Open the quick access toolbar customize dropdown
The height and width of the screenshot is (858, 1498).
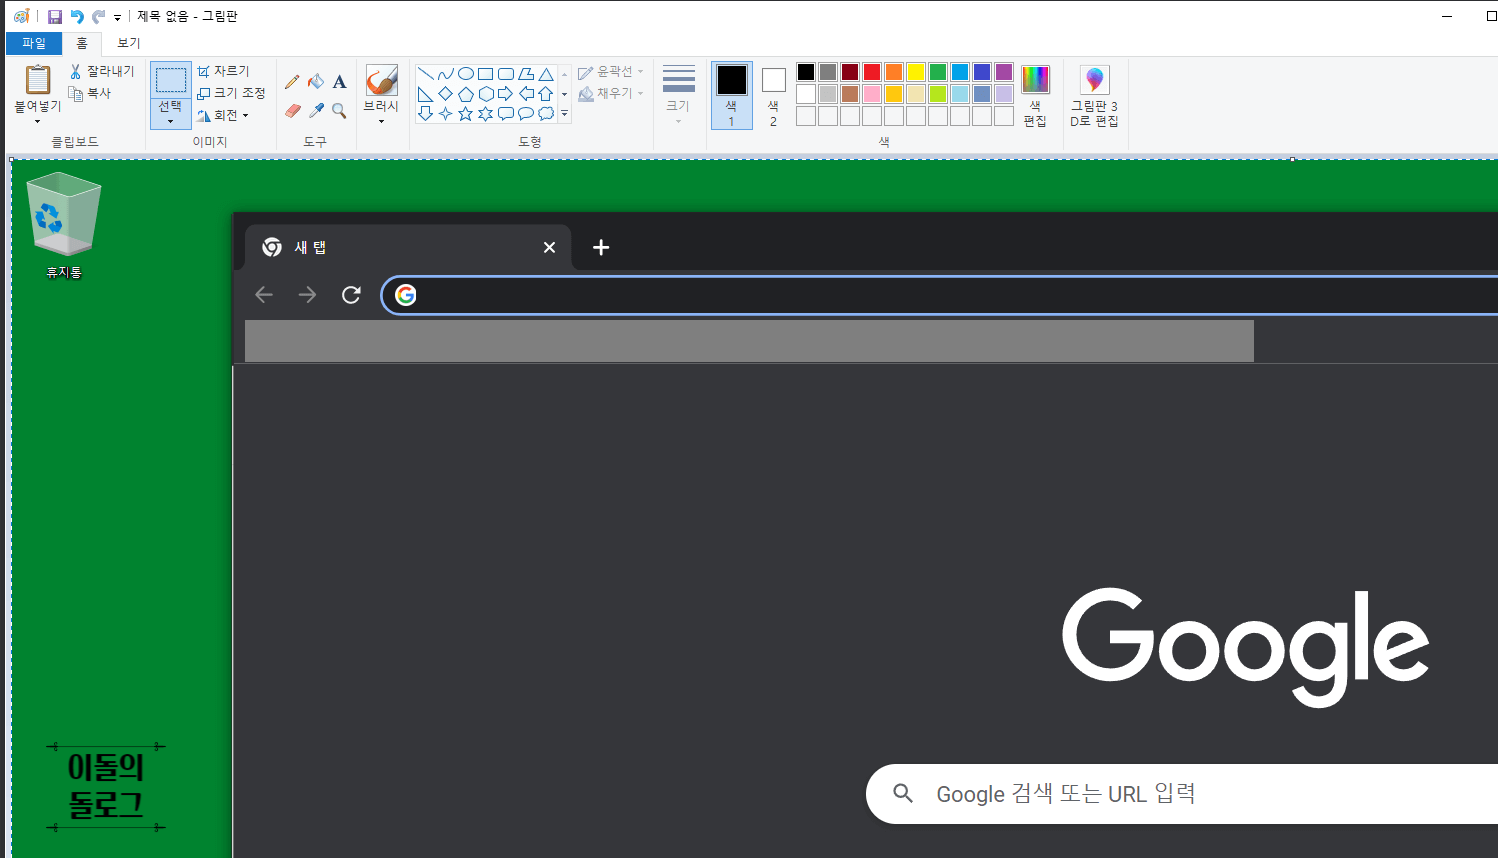coord(117,18)
